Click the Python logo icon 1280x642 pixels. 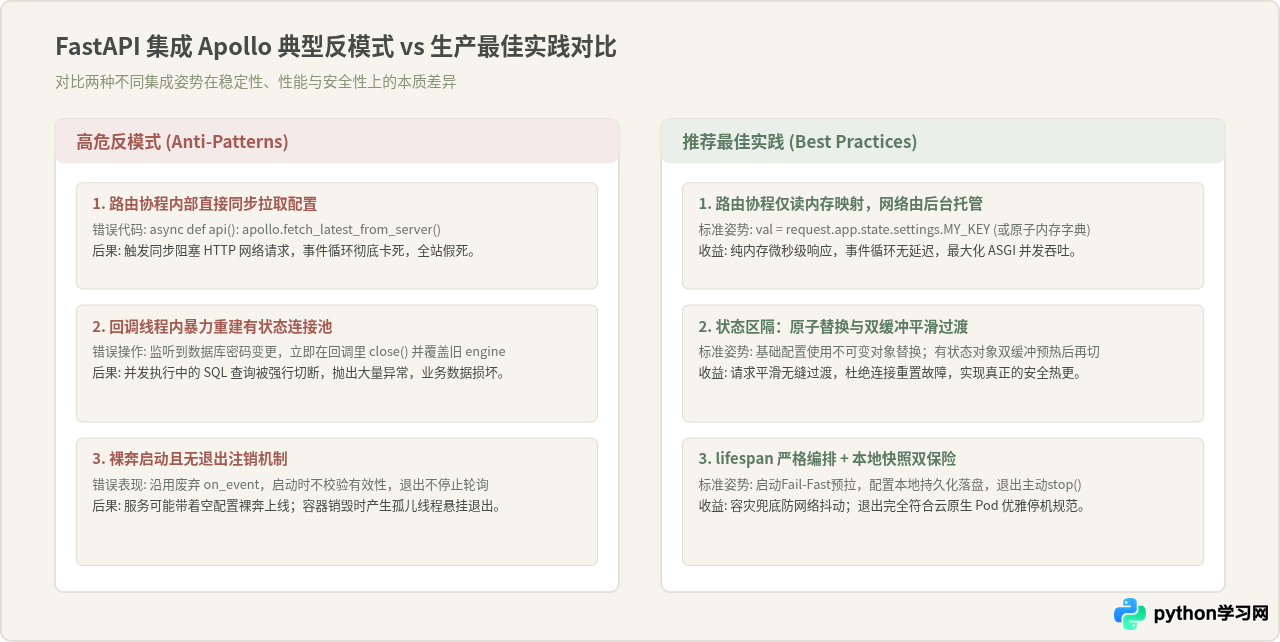coord(1130,613)
